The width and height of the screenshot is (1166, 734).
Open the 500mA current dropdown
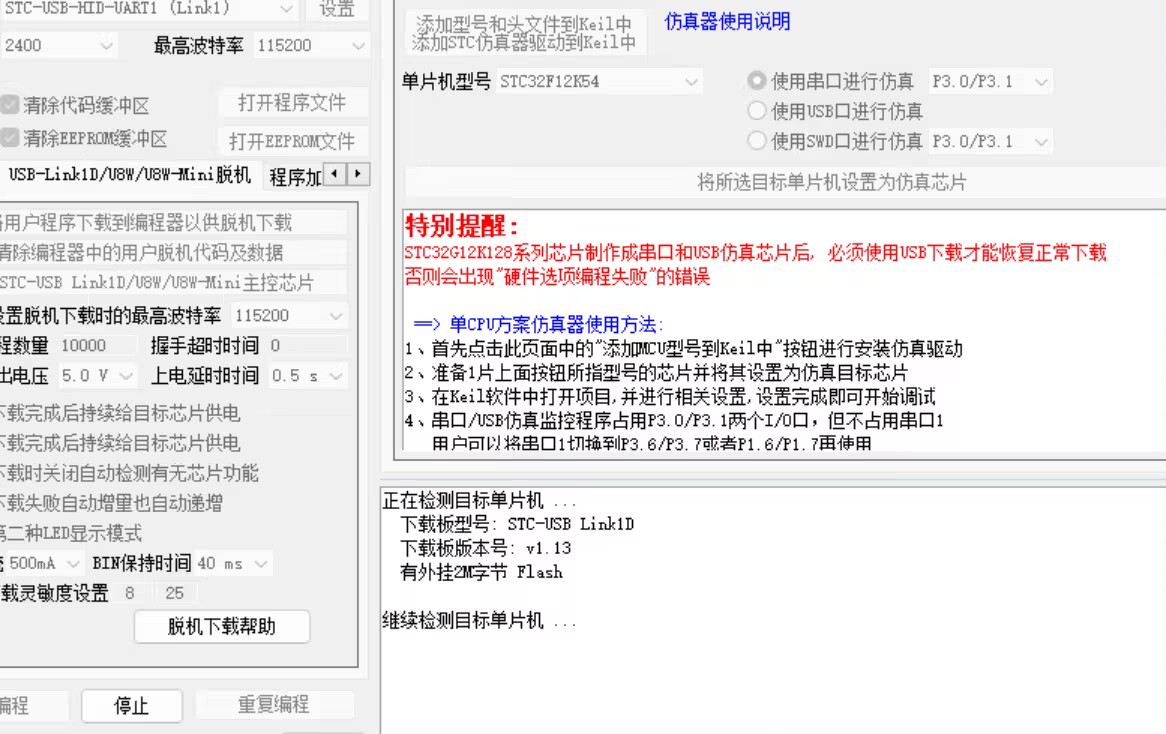coord(43,563)
